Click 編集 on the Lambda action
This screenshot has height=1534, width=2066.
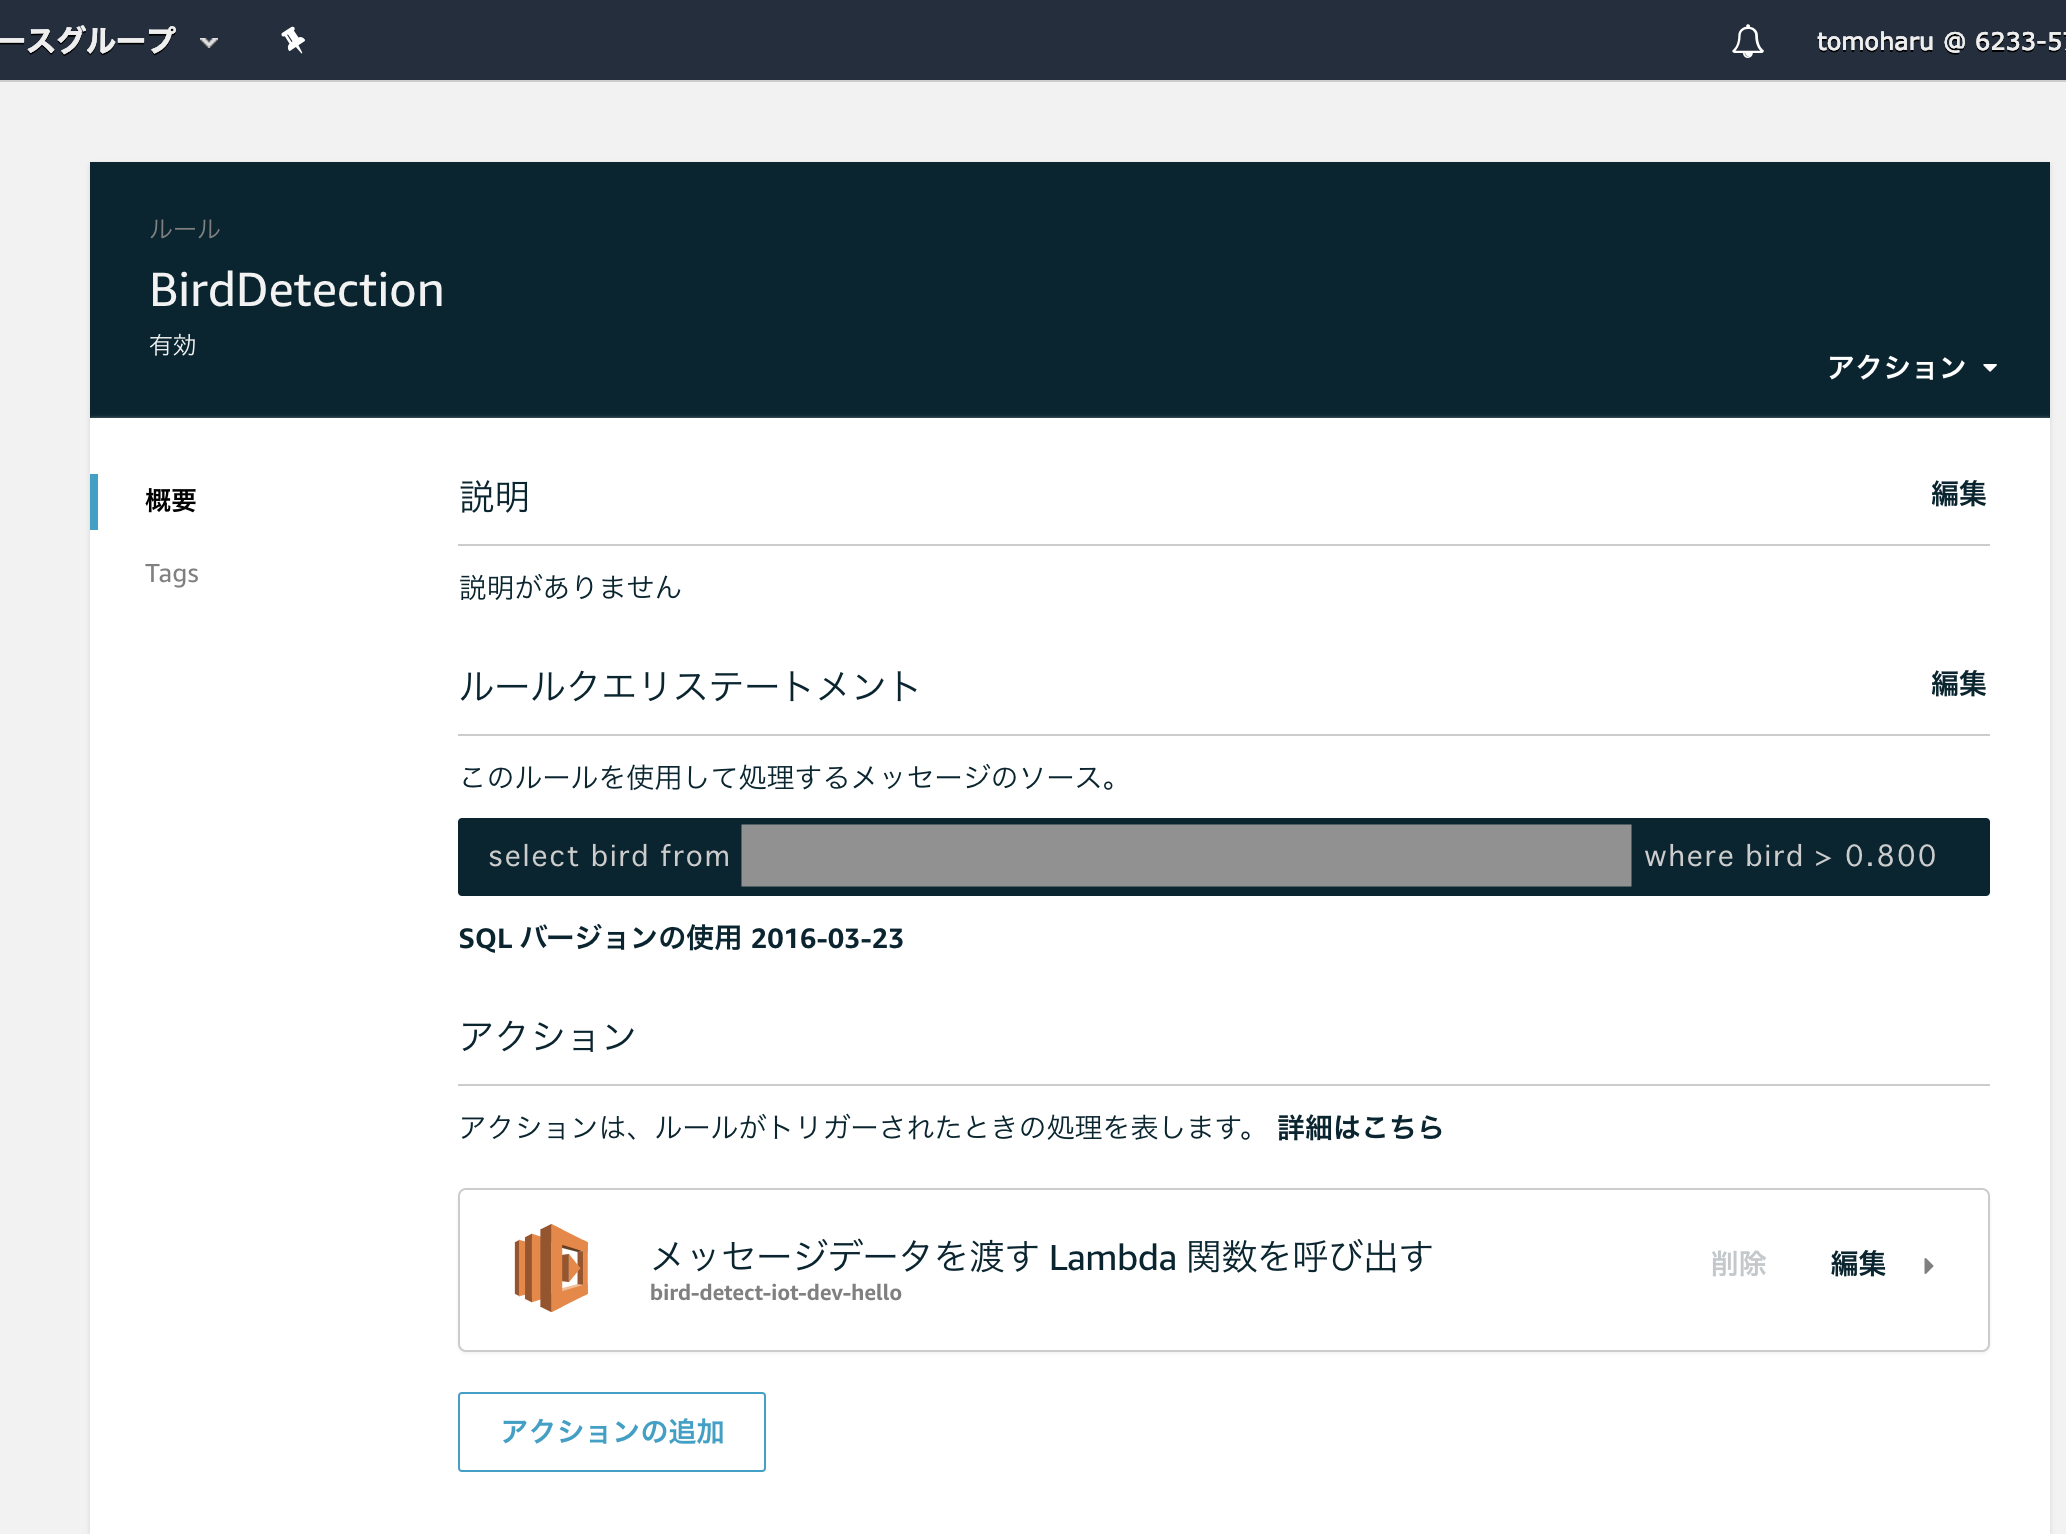click(x=1856, y=1265)
